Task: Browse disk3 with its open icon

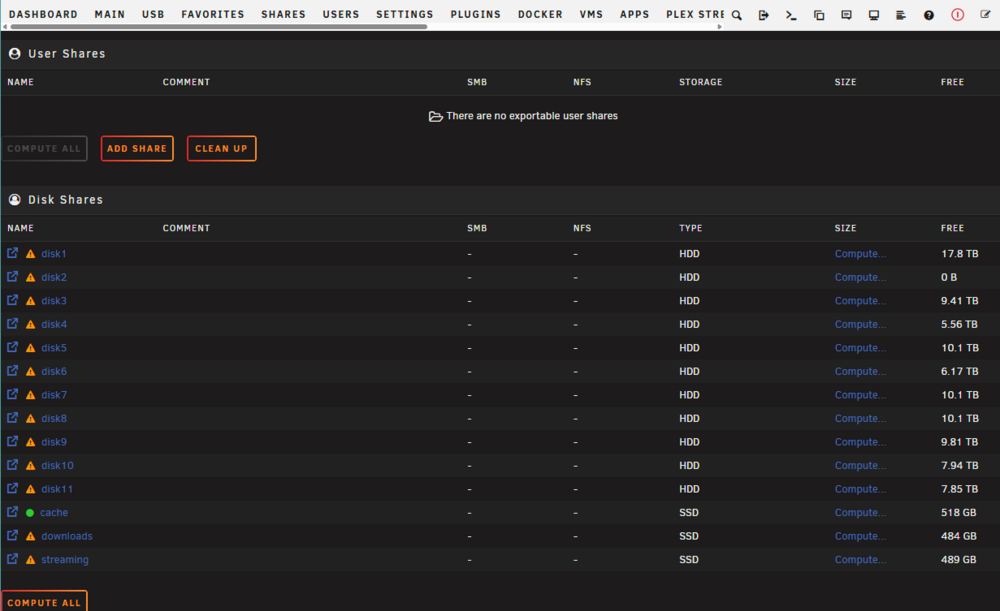Action: [12, 300]
